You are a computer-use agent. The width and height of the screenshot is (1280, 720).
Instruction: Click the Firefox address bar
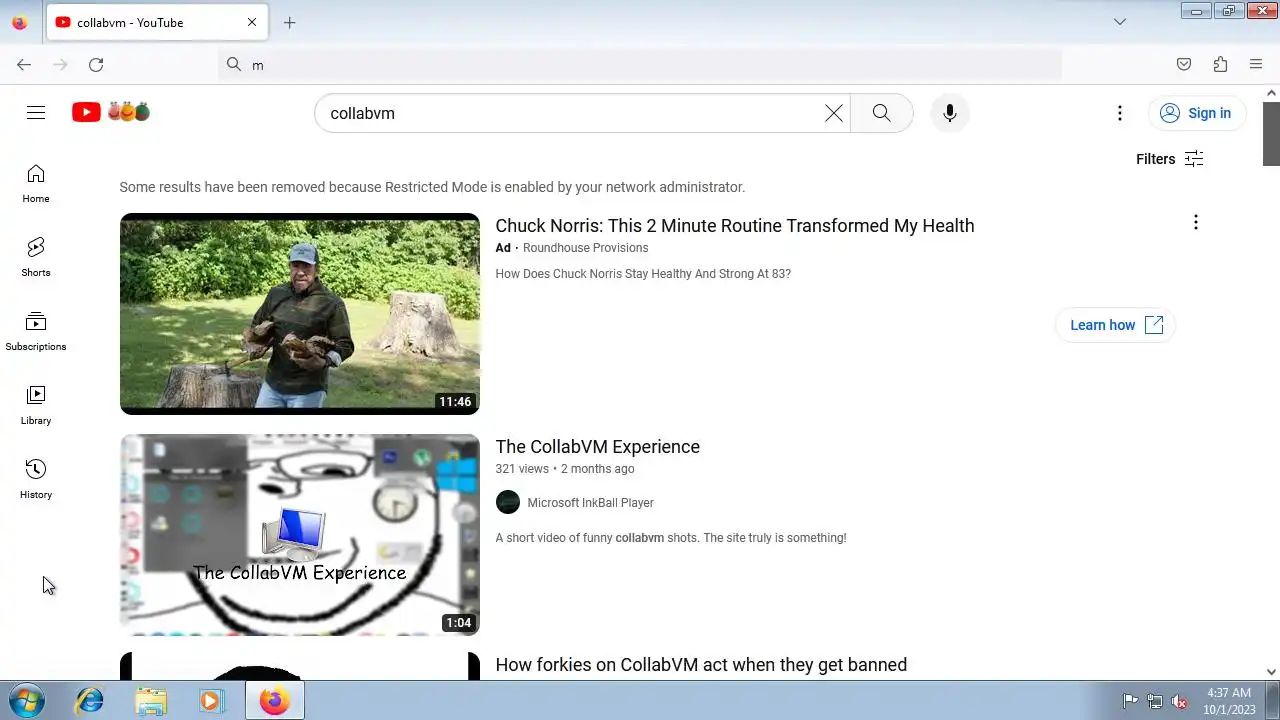[640, 65]
